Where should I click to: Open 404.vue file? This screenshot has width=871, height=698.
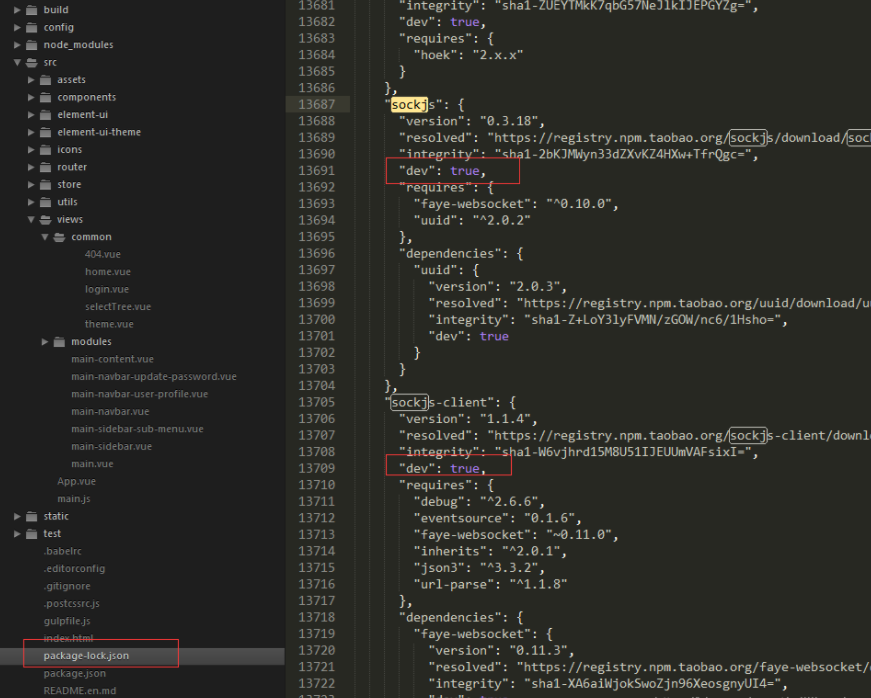(x=103, y=254)
